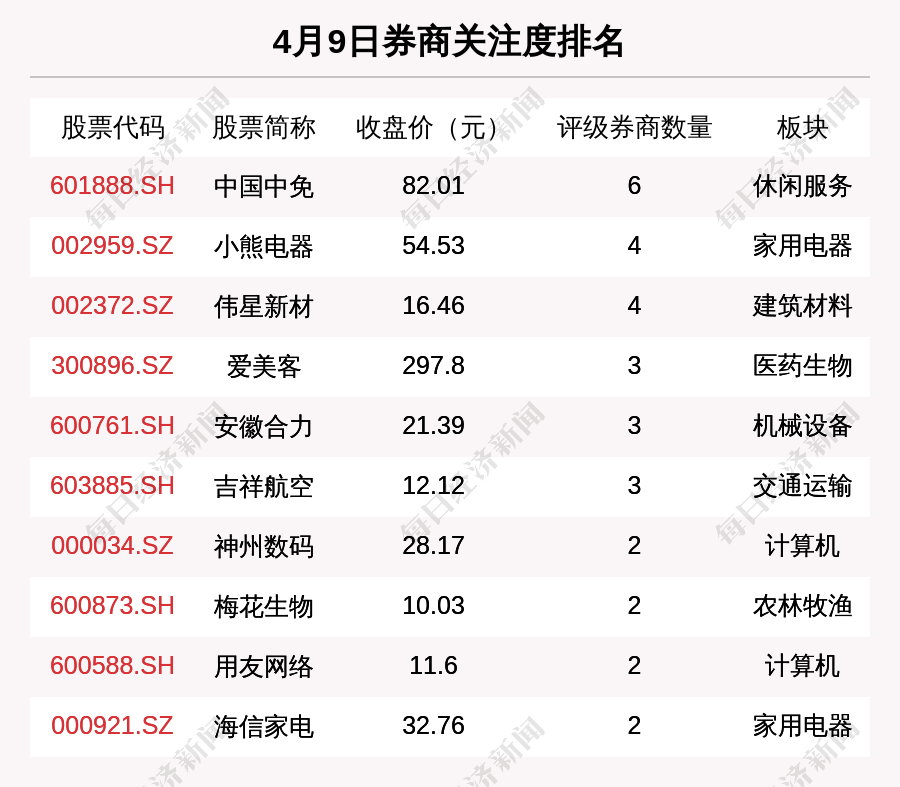This screenshot has height=787, width=900.
Task: Select stock code 000921.SZ
Action: 112,726
